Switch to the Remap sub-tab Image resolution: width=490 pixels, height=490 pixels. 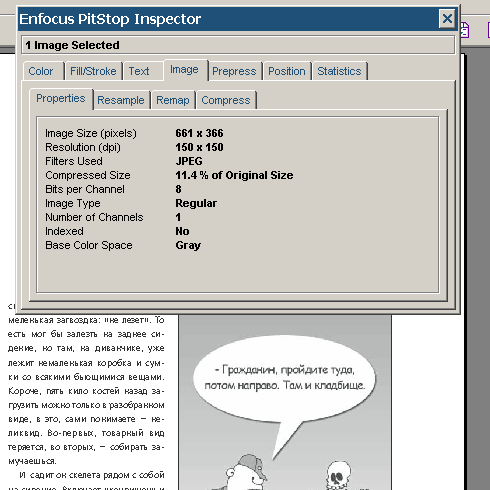coord(173,100)
